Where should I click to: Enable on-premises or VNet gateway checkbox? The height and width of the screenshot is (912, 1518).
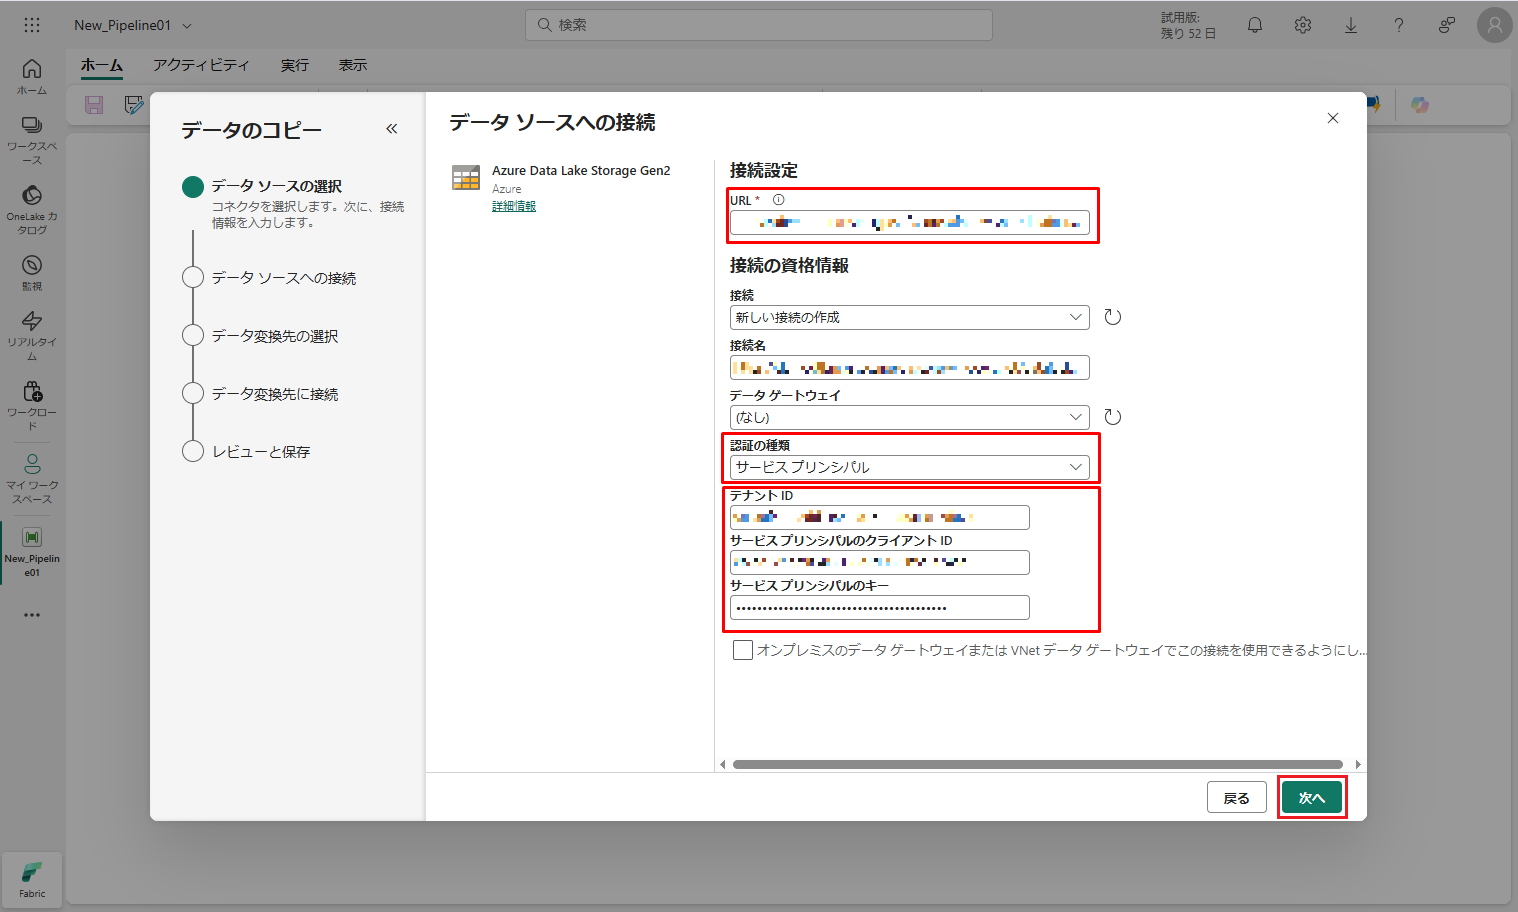coord(743,650)
